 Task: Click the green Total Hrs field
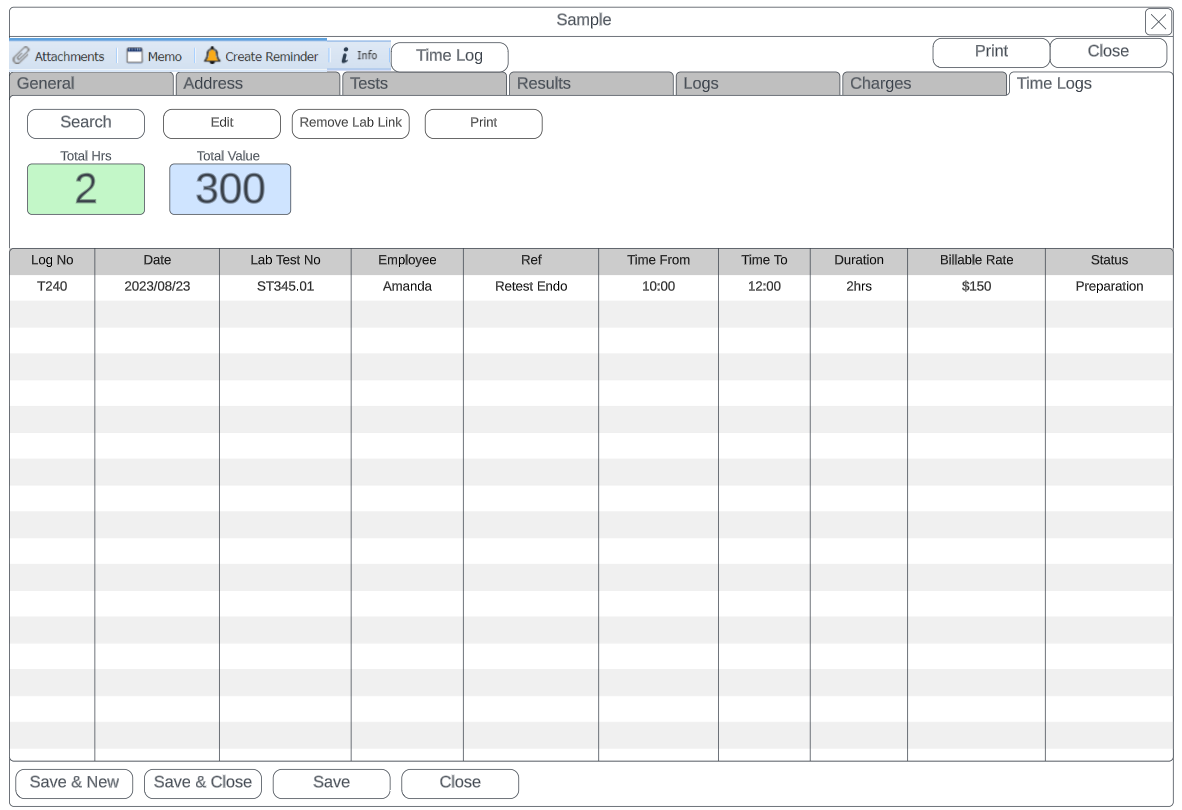86,189
